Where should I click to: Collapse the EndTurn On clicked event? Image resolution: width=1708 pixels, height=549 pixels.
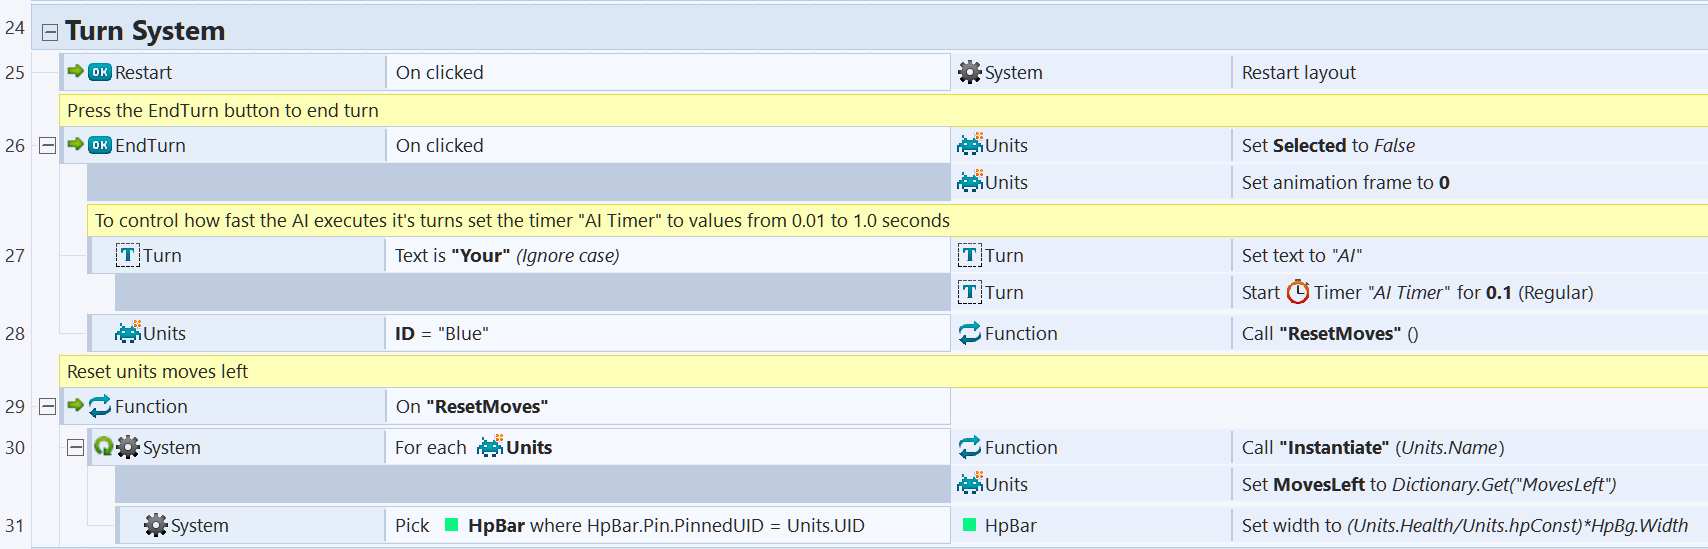(47, 146)
